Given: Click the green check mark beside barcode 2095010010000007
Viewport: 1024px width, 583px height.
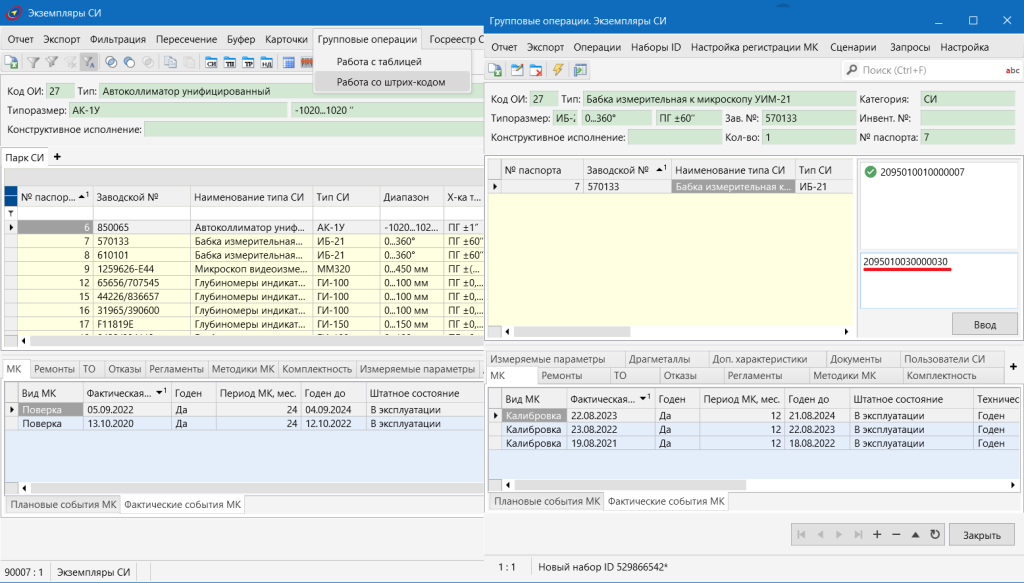Looking at the screenshot, I should click(x=871, y=172).
